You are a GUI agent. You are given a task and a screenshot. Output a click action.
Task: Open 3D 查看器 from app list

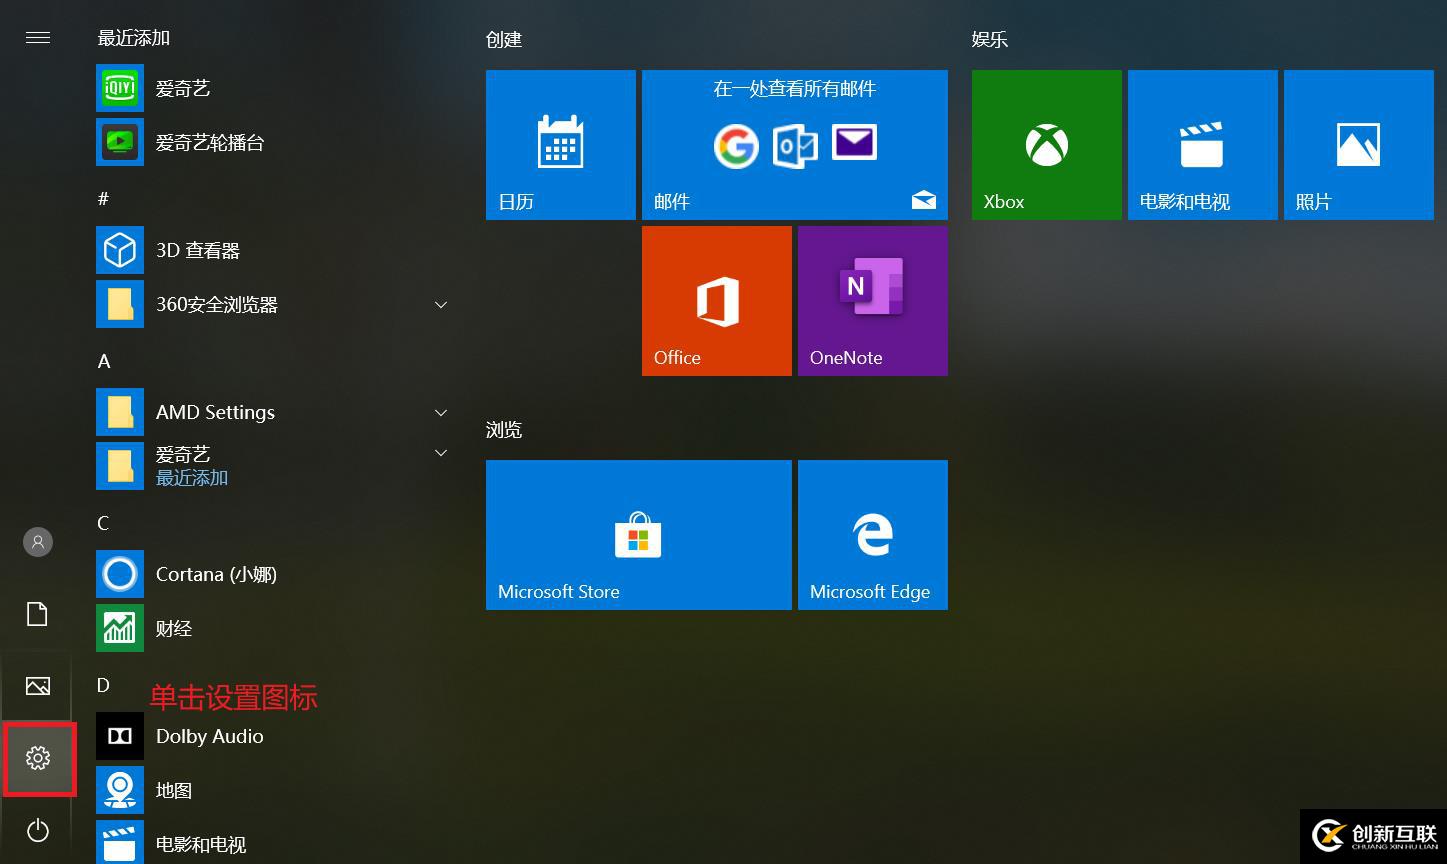click(x=198, y=250)
